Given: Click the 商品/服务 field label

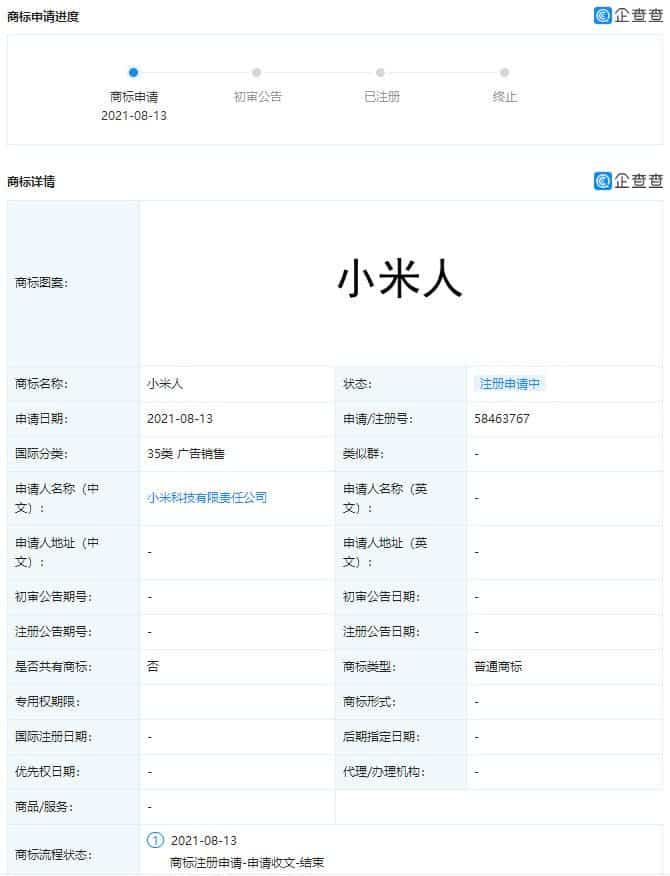Looking at the screenshot, I should (x=44, y=807).
